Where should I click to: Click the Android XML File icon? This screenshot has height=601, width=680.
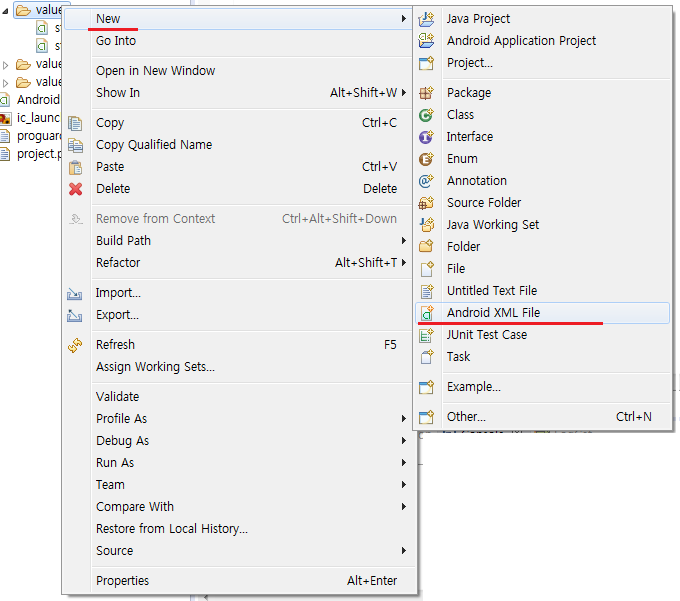[x=427, y=313]
